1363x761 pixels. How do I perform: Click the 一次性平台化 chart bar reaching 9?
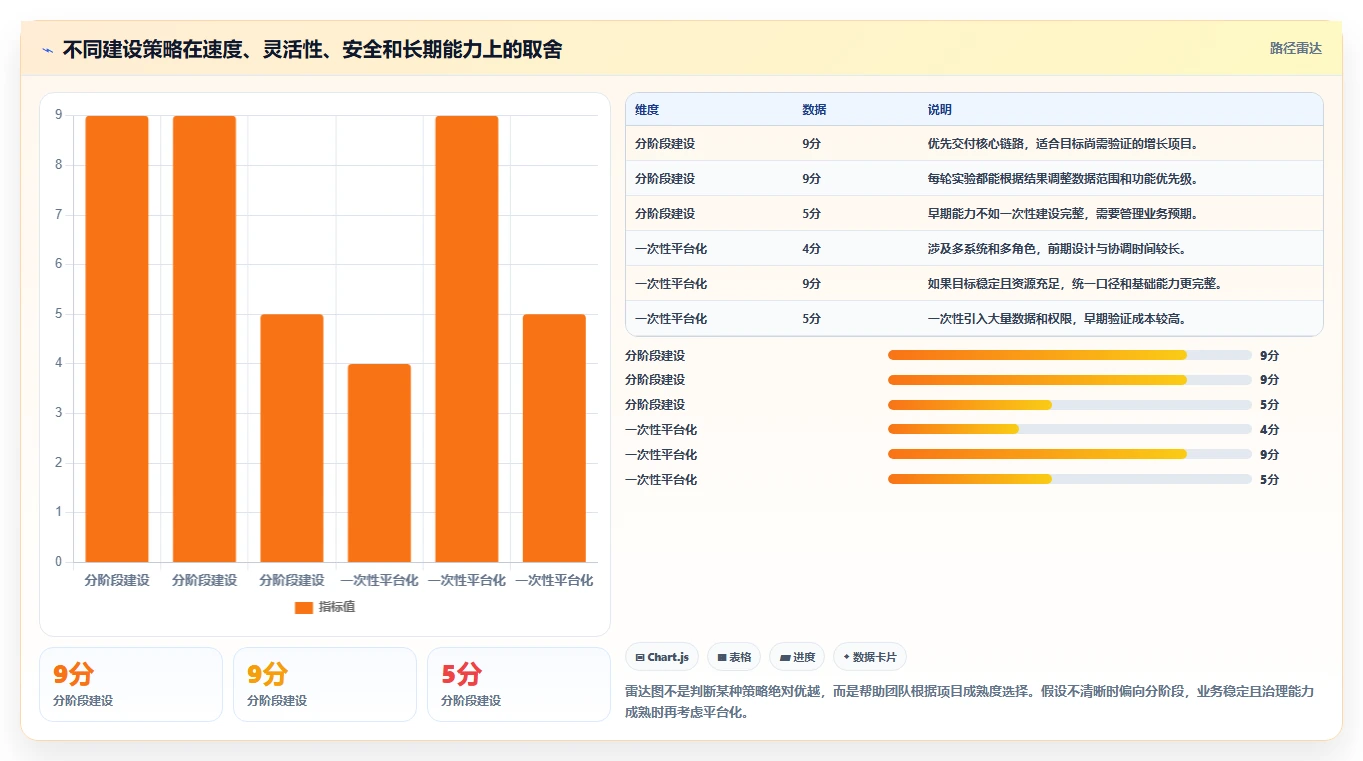tap(467, 339)
